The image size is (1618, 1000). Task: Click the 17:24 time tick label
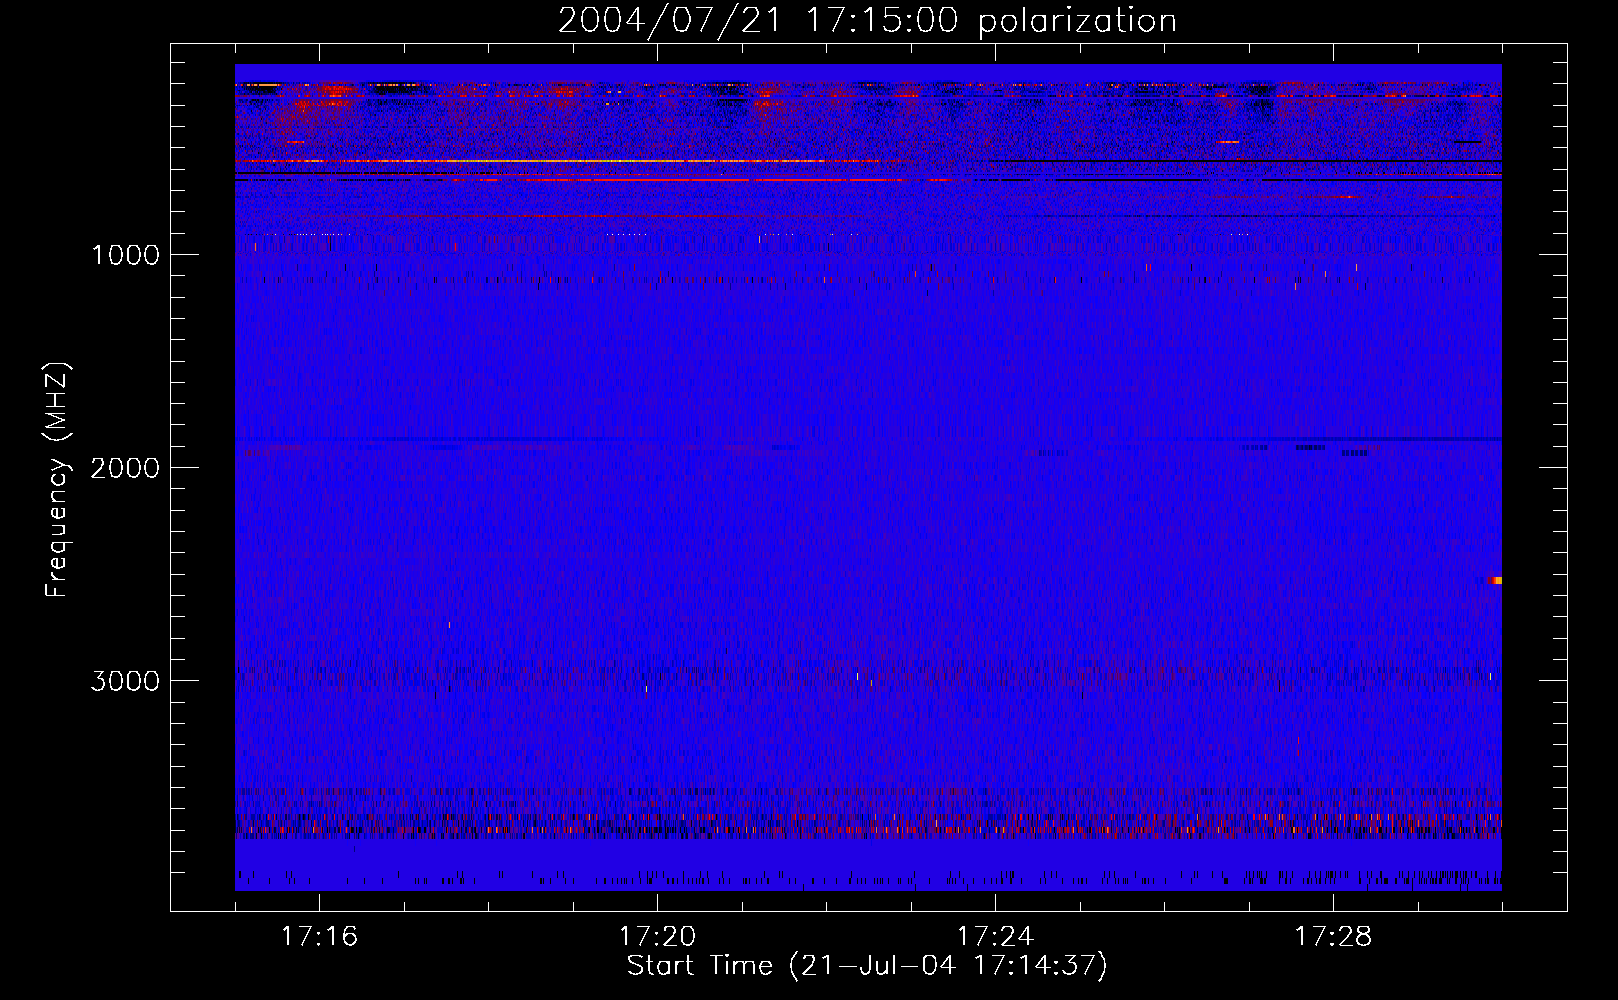coord(995,937)
